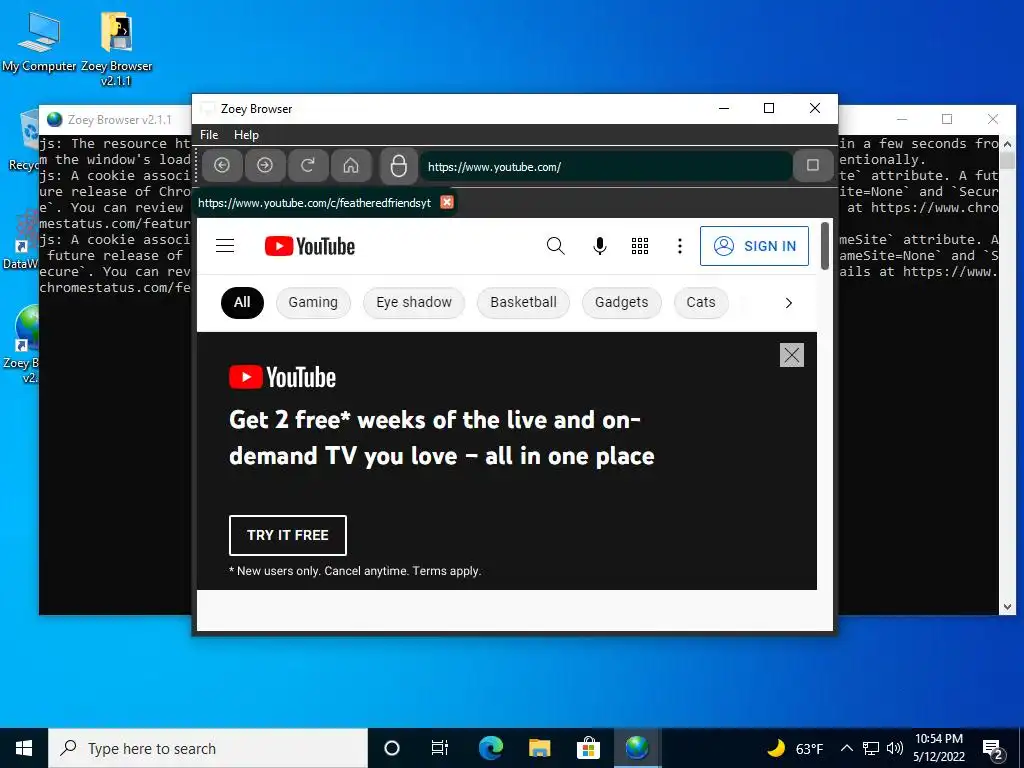Select the Zoey B globe desktop shortcut
The height and width of the screenshot is (768, 1024).
(x=22, y=345)
